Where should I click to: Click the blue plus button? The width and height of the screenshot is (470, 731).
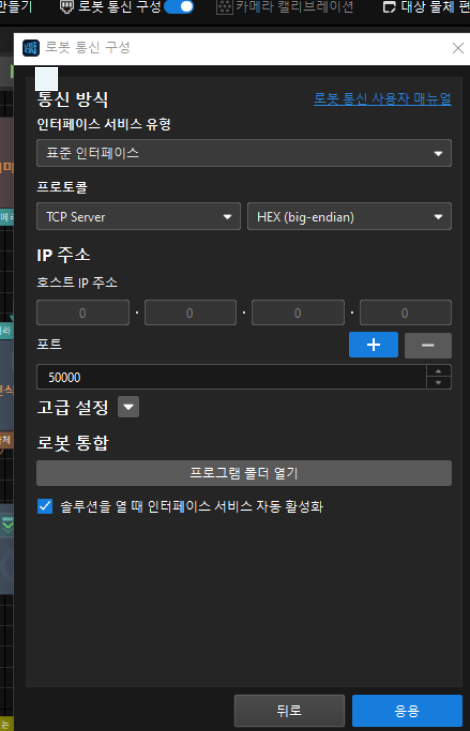pos(373,345)
